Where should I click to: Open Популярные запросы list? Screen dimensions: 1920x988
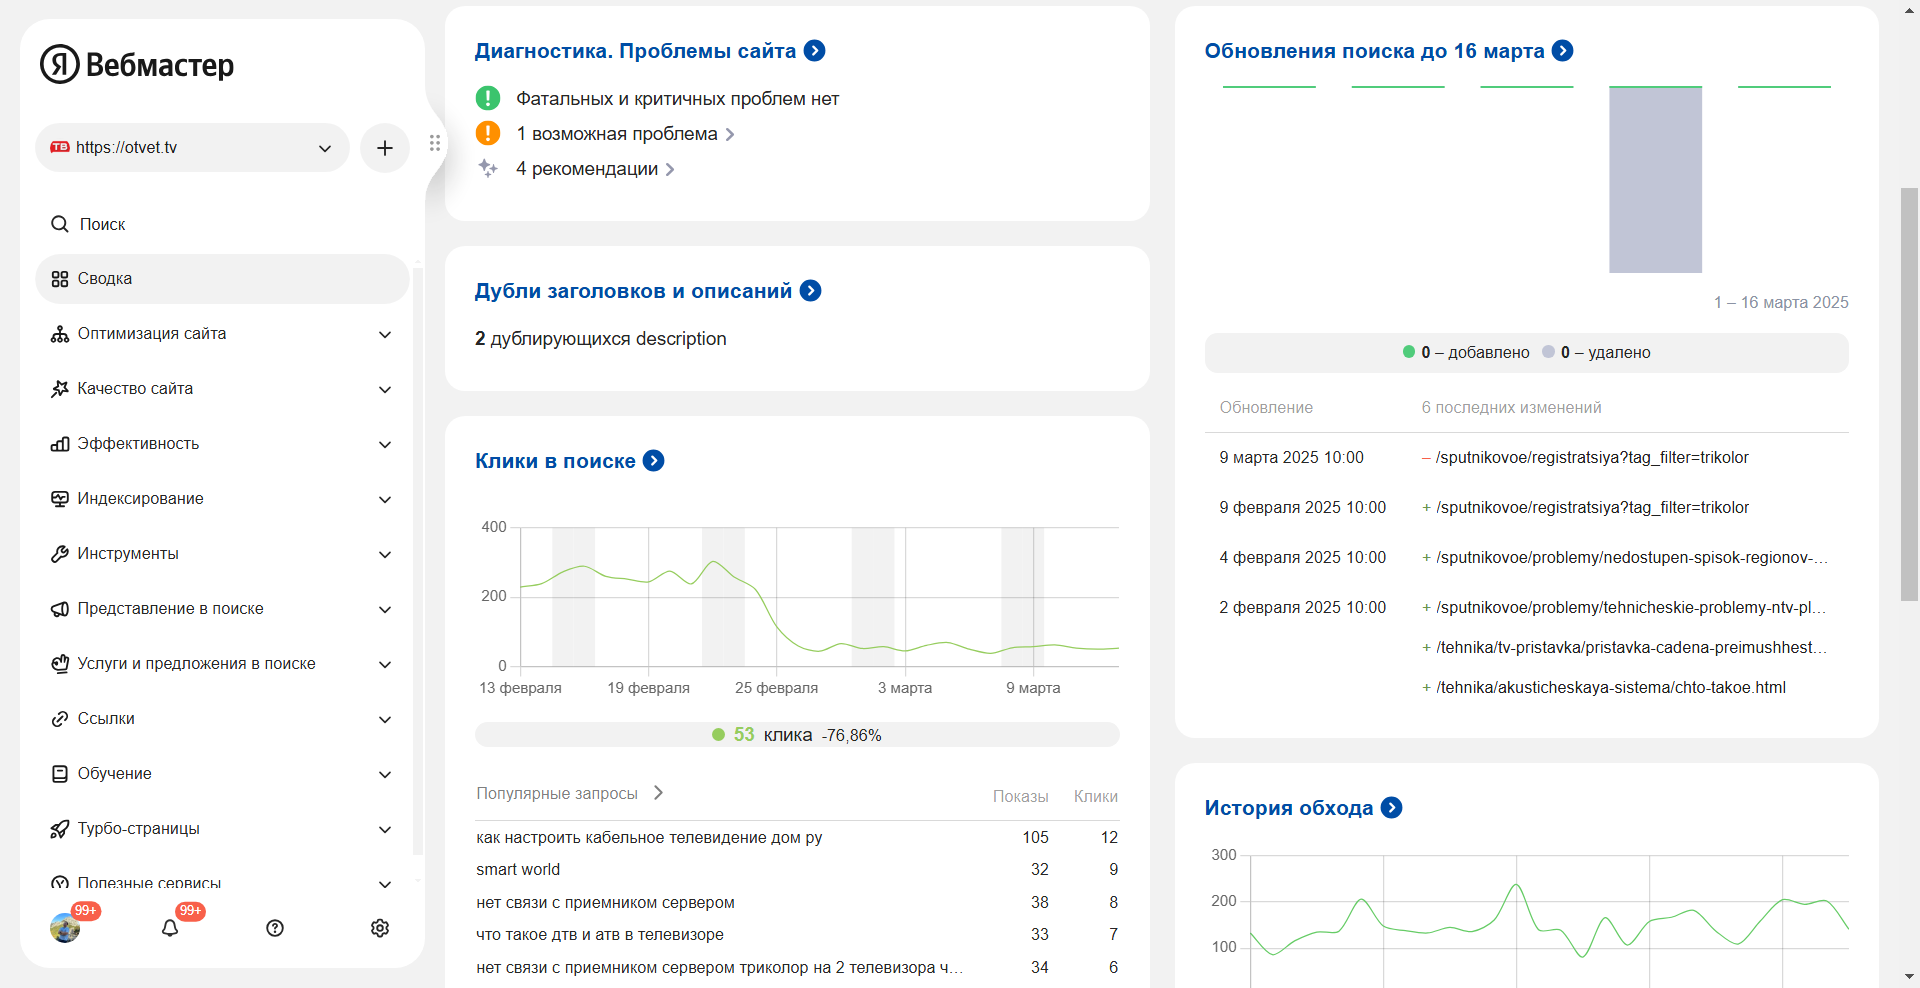(569, 793)
